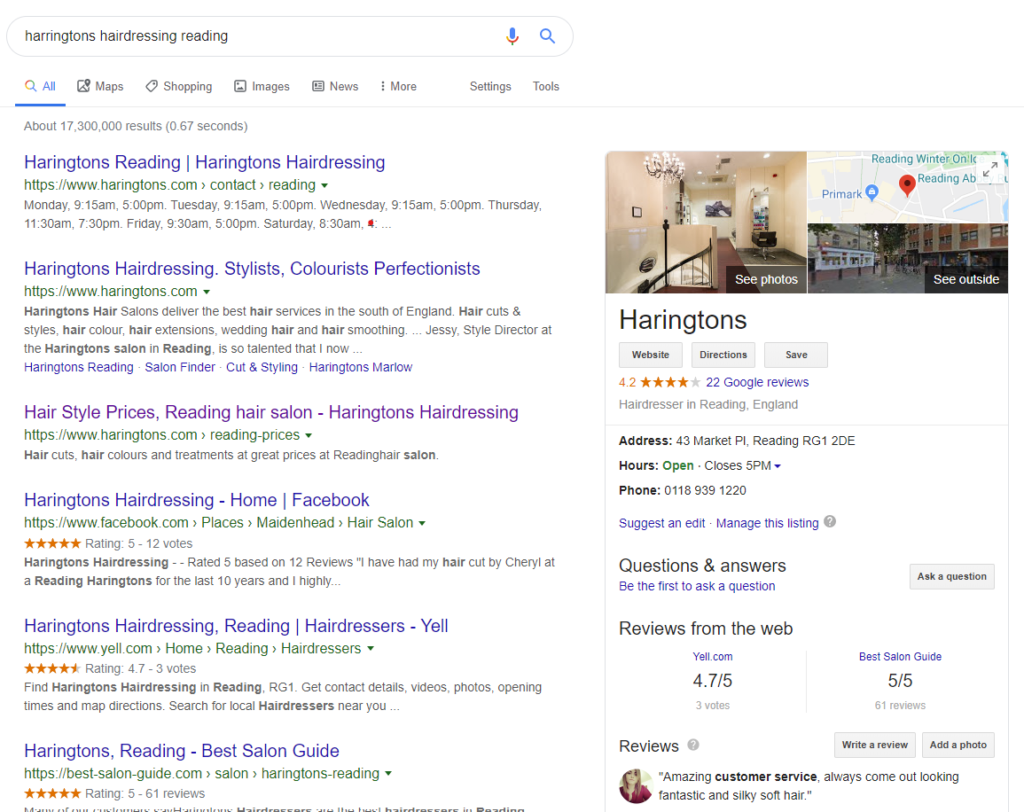Viewport: 1024px width, 812px height.
Task: Expand the map with the fullscreen arrows icon
Action: [x=990, y=169]
